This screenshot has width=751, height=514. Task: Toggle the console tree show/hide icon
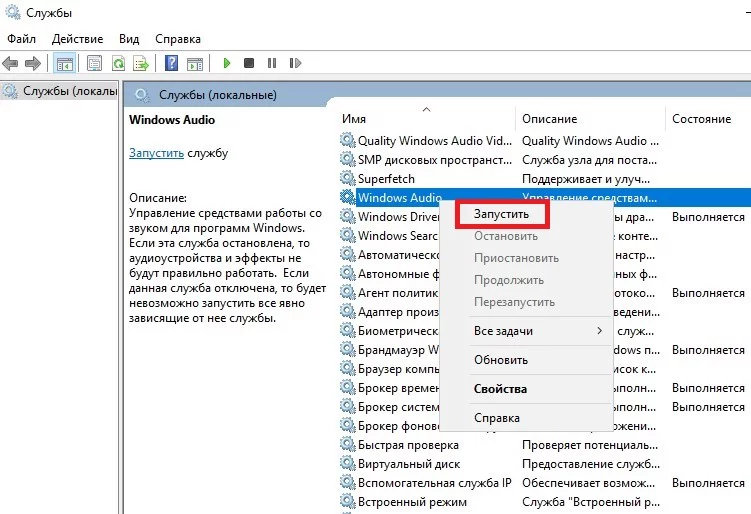click(x=65, y=63)
